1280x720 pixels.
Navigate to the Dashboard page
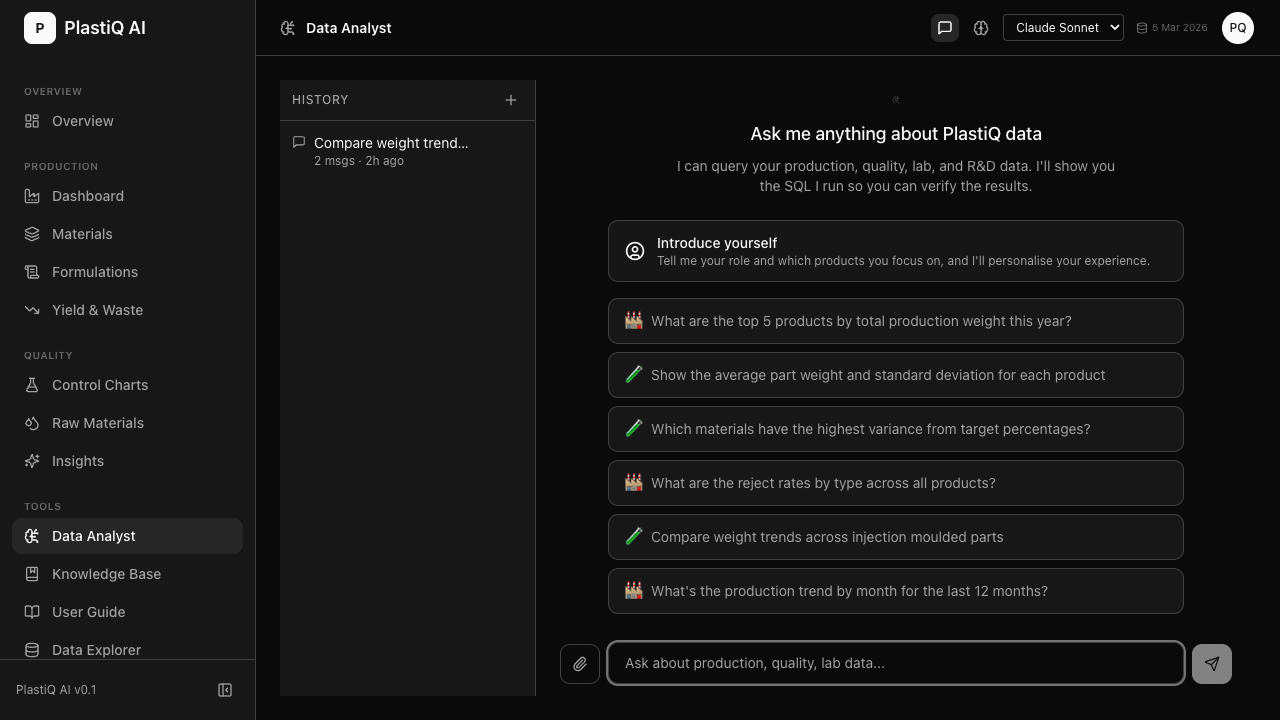(88, 196)
